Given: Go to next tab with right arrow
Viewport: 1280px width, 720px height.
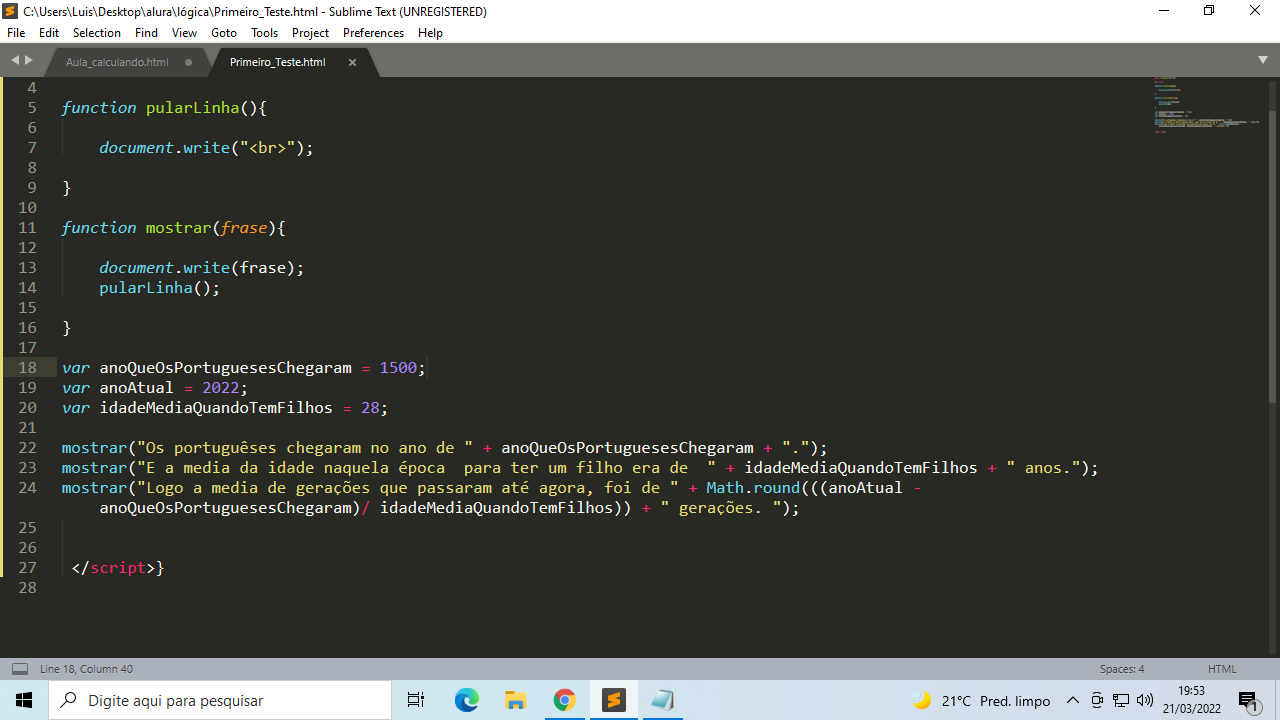Looking at the screenshot, I should [28, 60].
